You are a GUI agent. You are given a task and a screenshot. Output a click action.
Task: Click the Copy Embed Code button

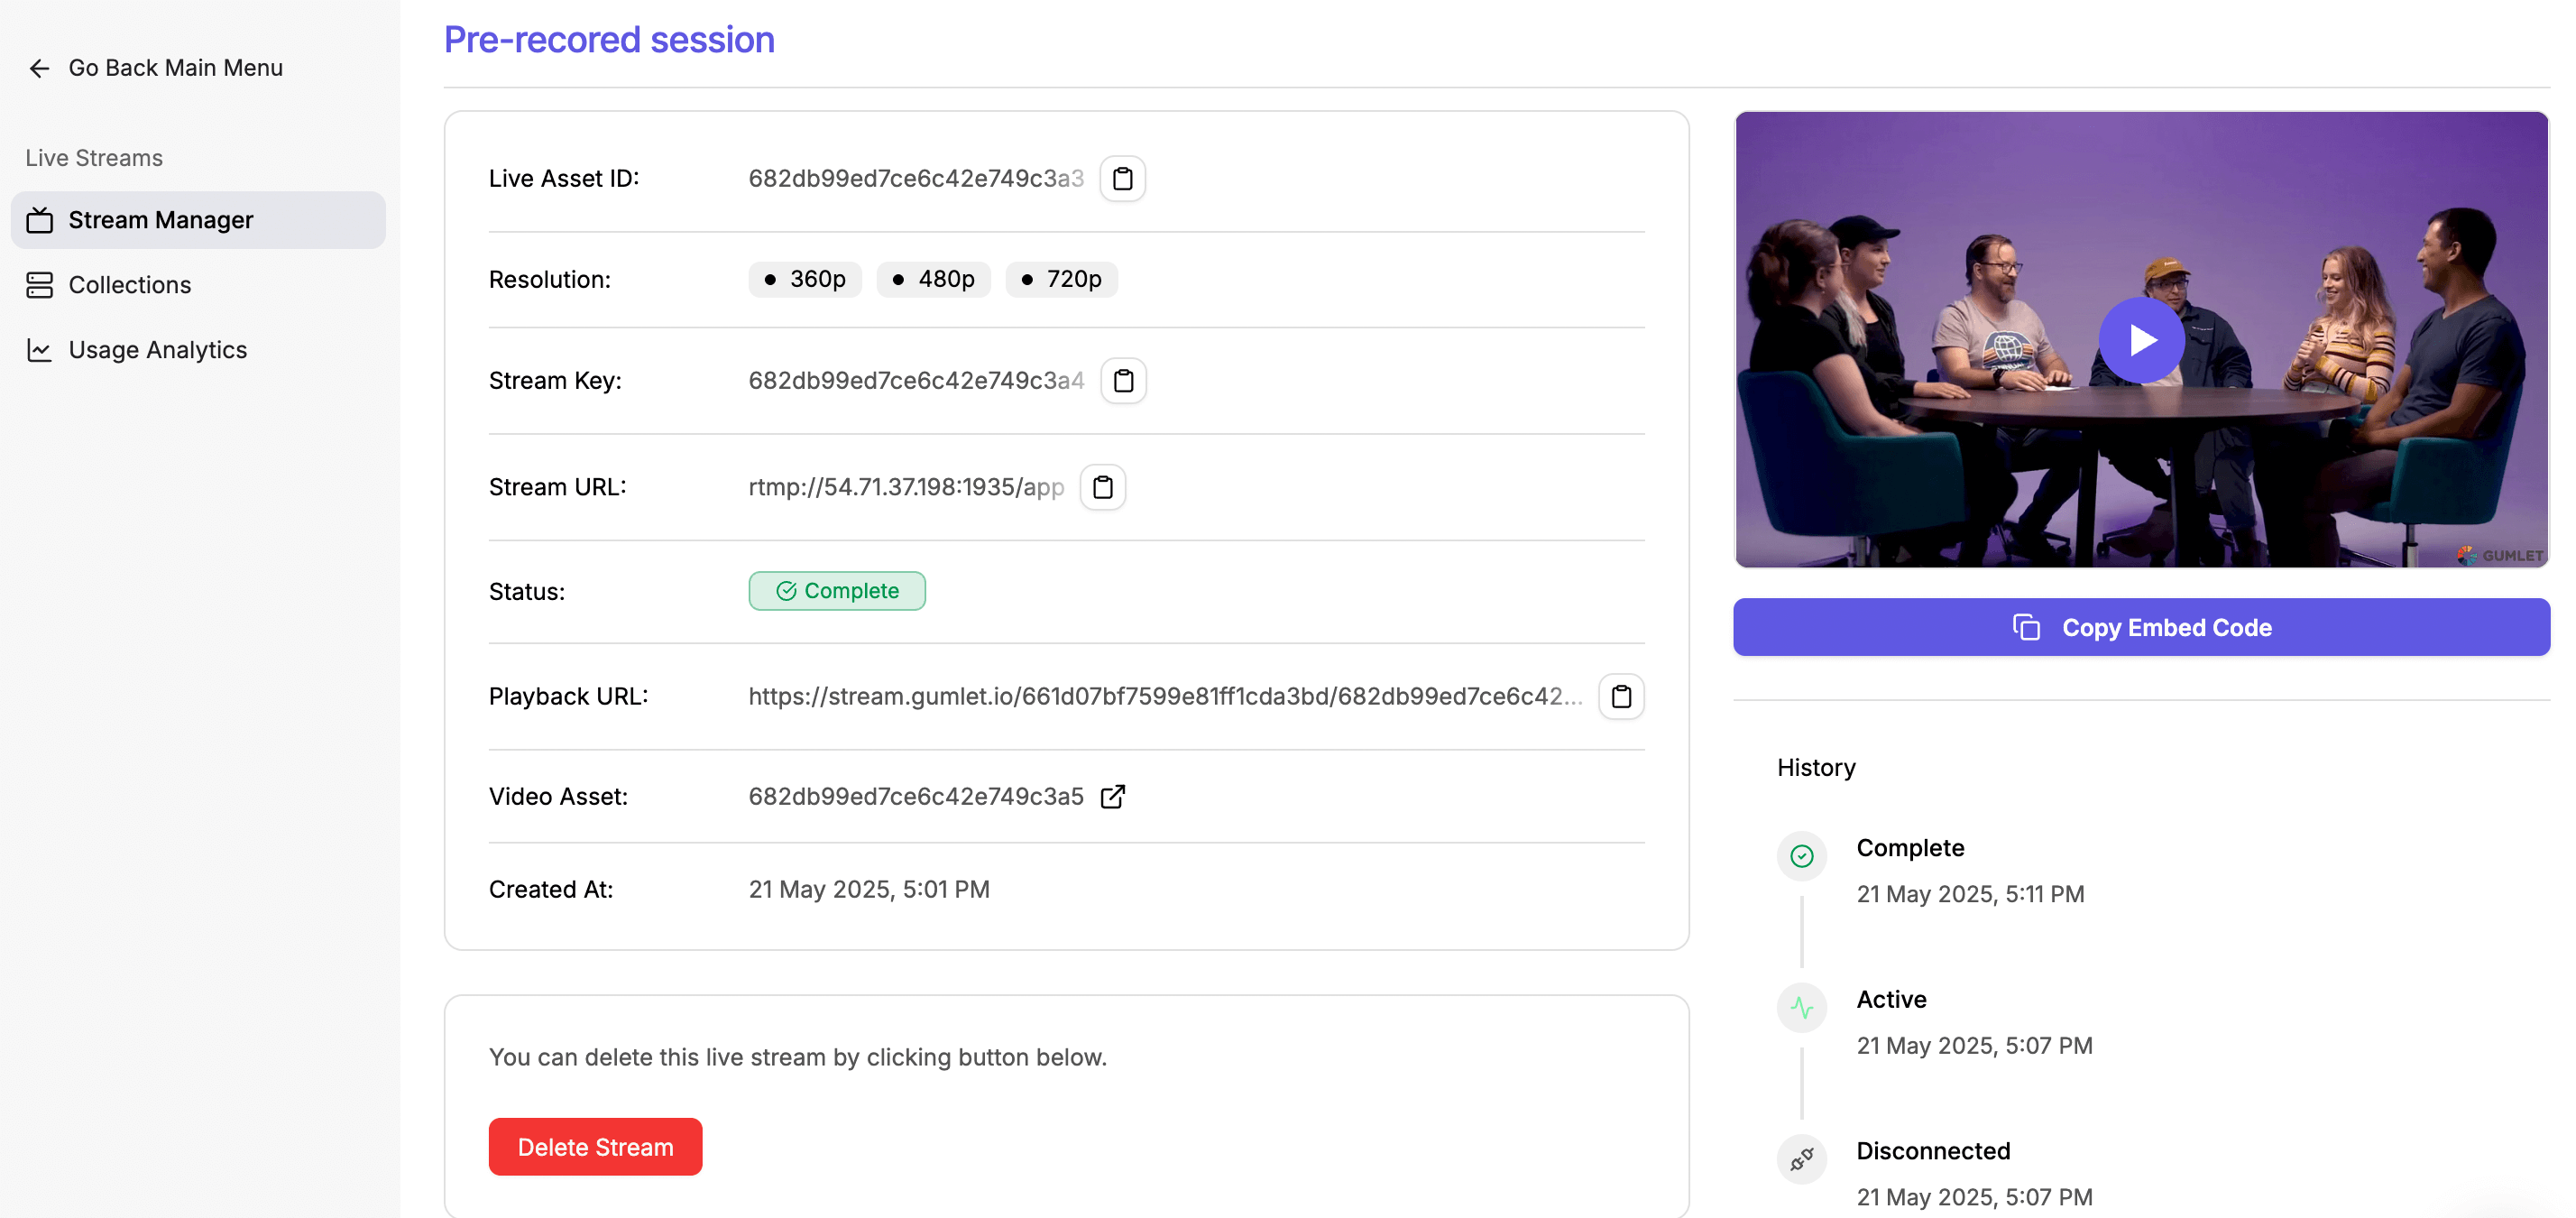2141,627
